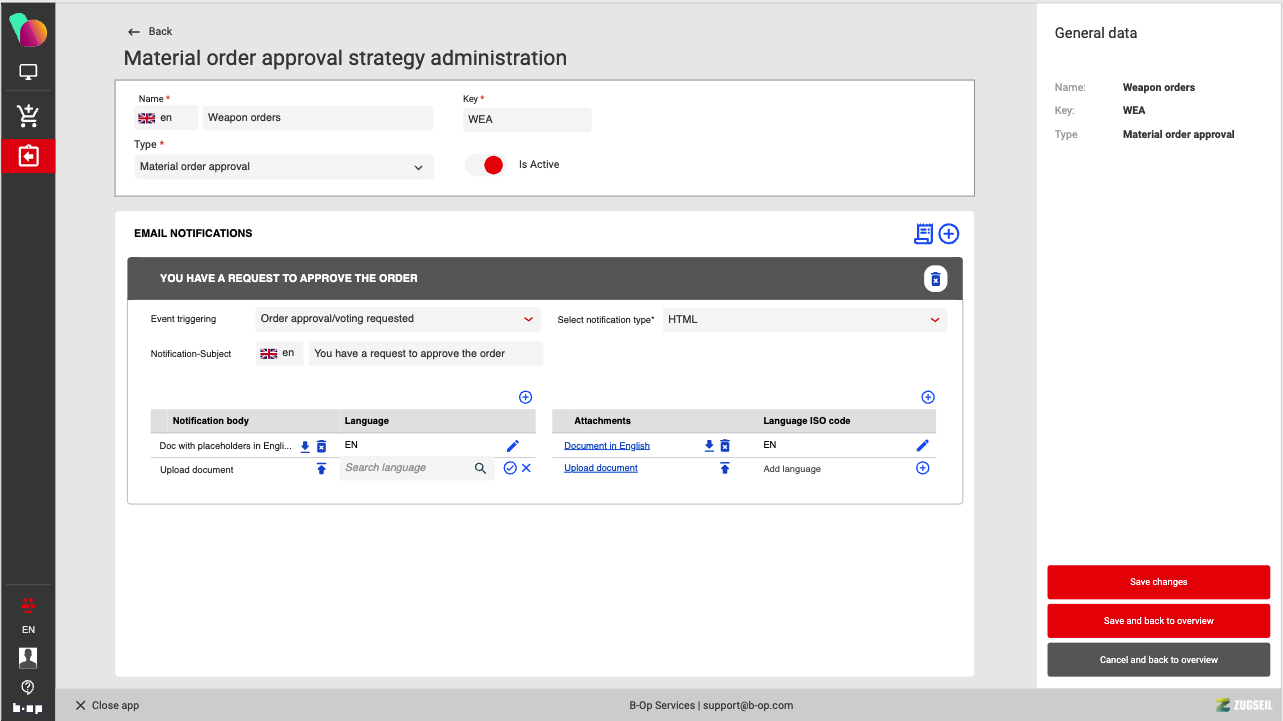Click Save changes button
This screenshot has height=721, width=1283.
[1158, 582]
